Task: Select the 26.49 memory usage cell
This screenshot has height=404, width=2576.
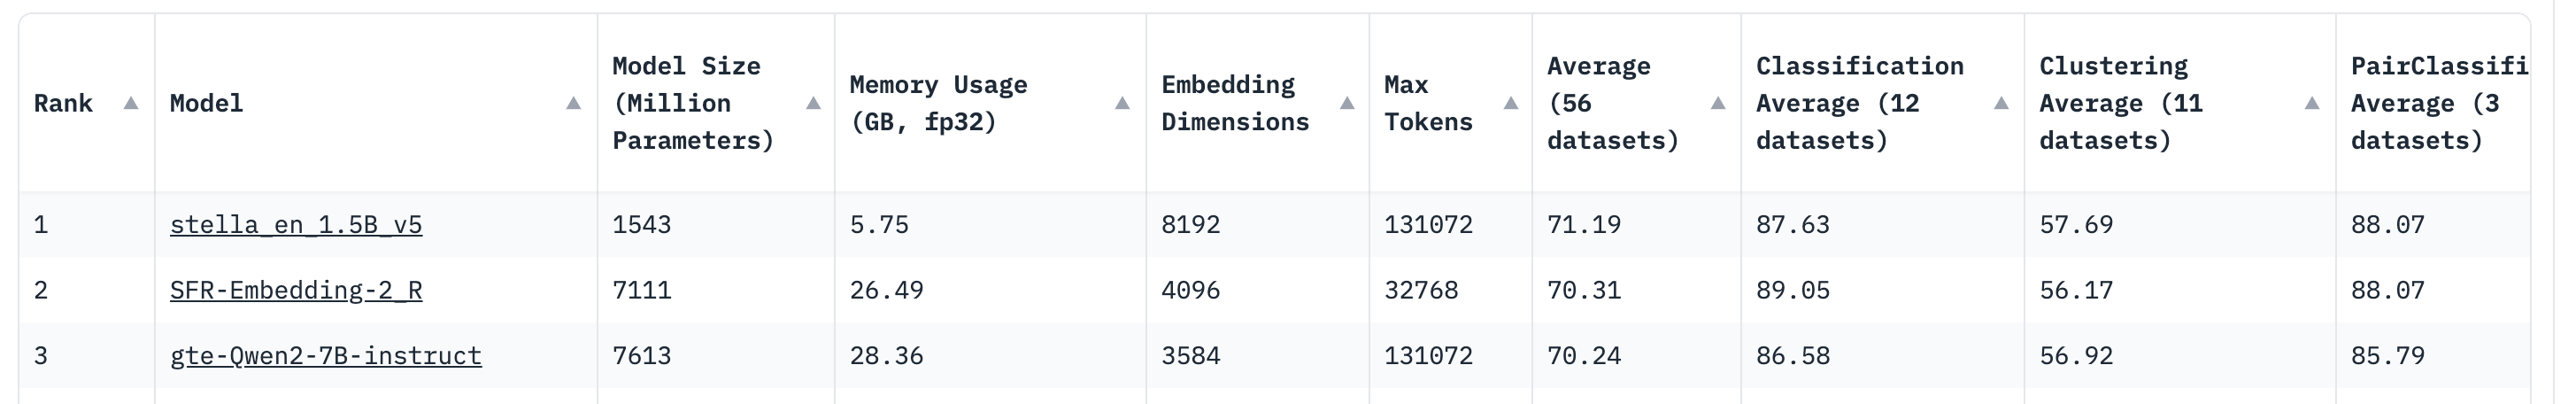Action: click(887, 290)
